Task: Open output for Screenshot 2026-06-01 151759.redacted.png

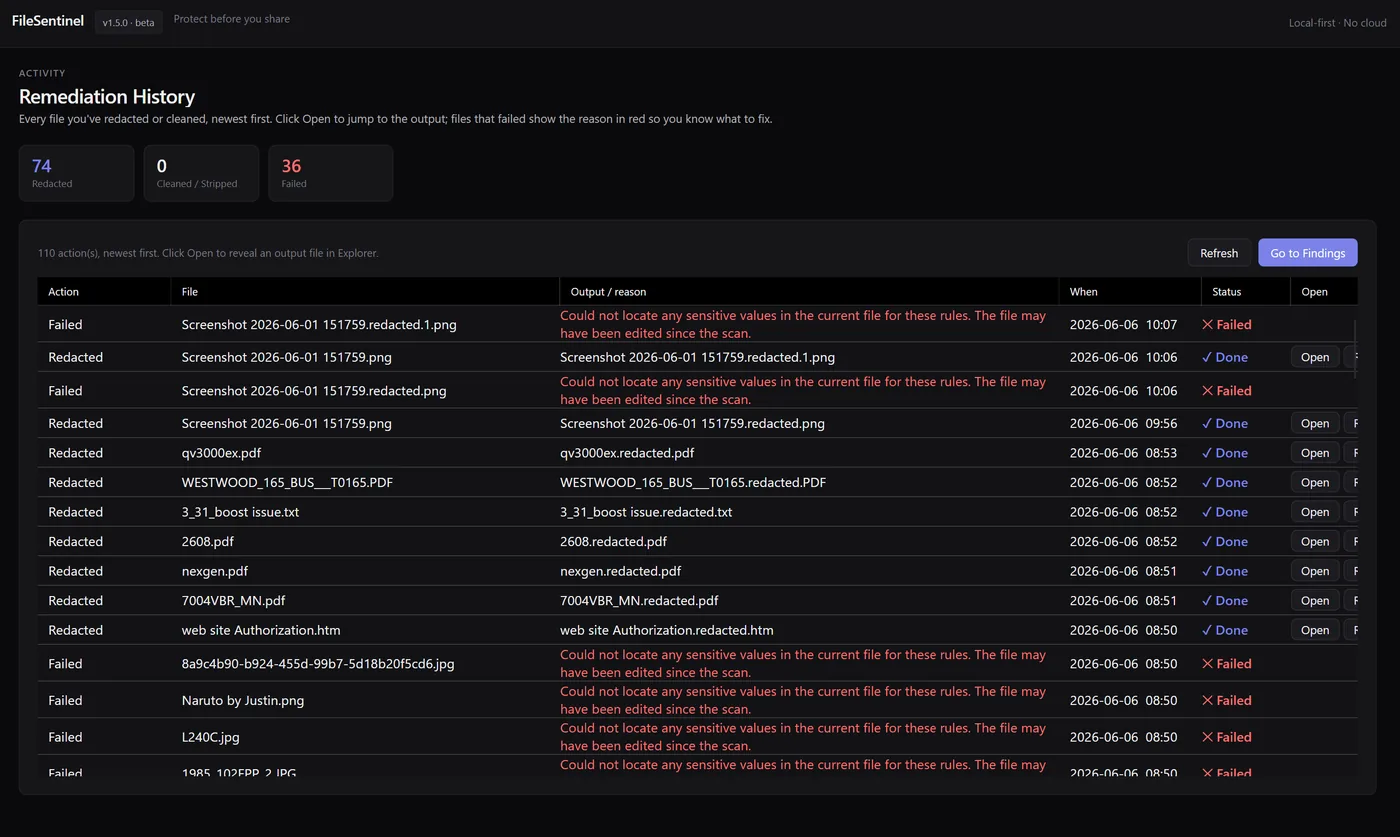Action: pos(1315,423)
